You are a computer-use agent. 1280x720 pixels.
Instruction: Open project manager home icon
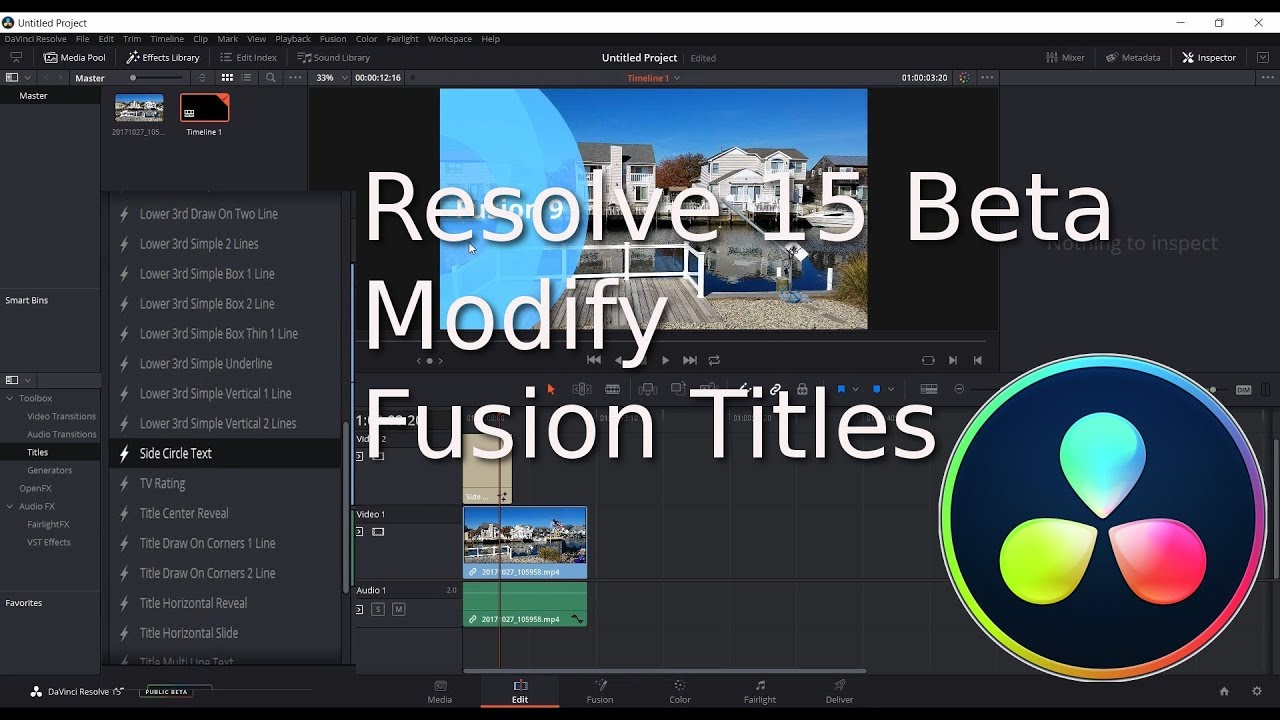(1224, 691)
